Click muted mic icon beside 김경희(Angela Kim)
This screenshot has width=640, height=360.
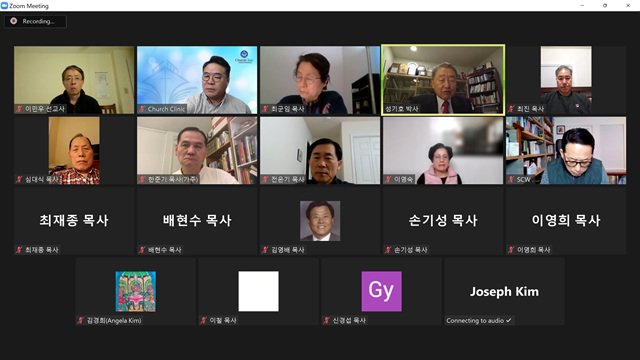80,320
